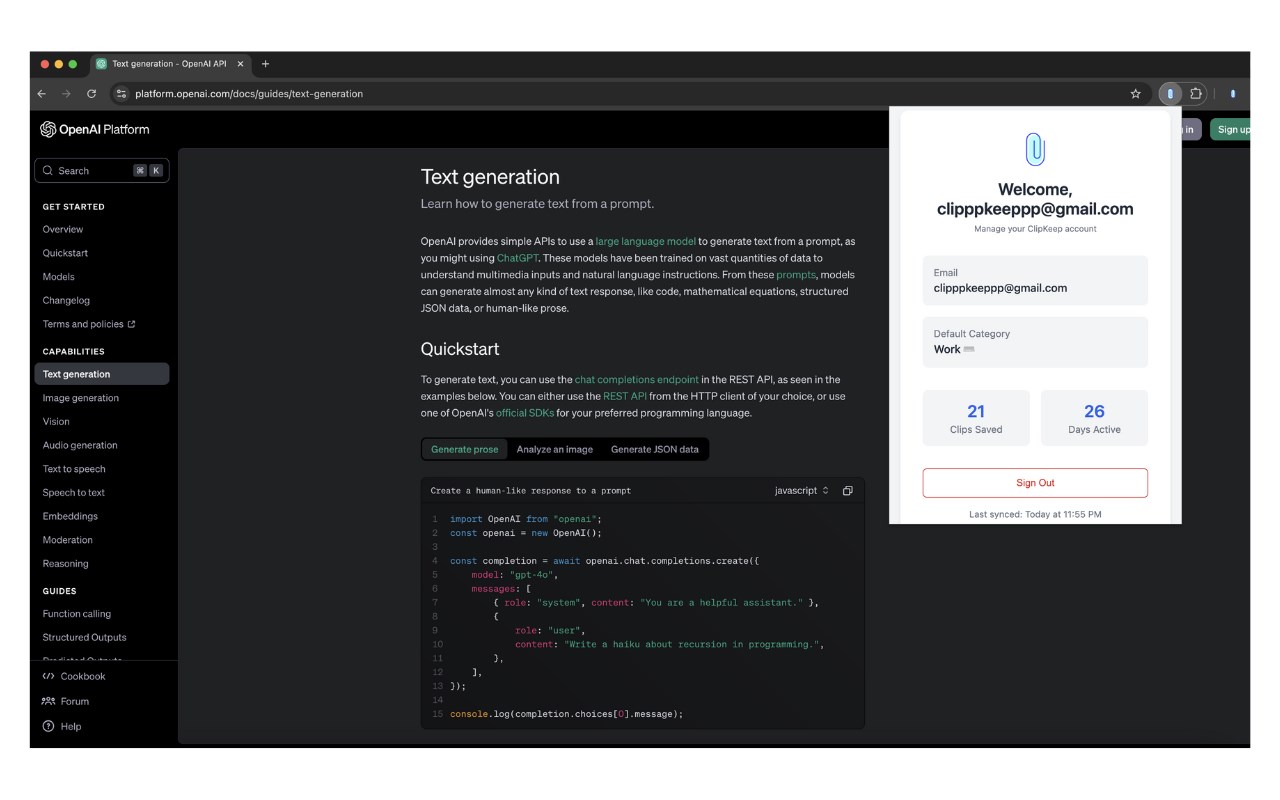Click the ClipKeep paperclip logo in popup
This screenshot has width=1280, height=800.
1035,150
